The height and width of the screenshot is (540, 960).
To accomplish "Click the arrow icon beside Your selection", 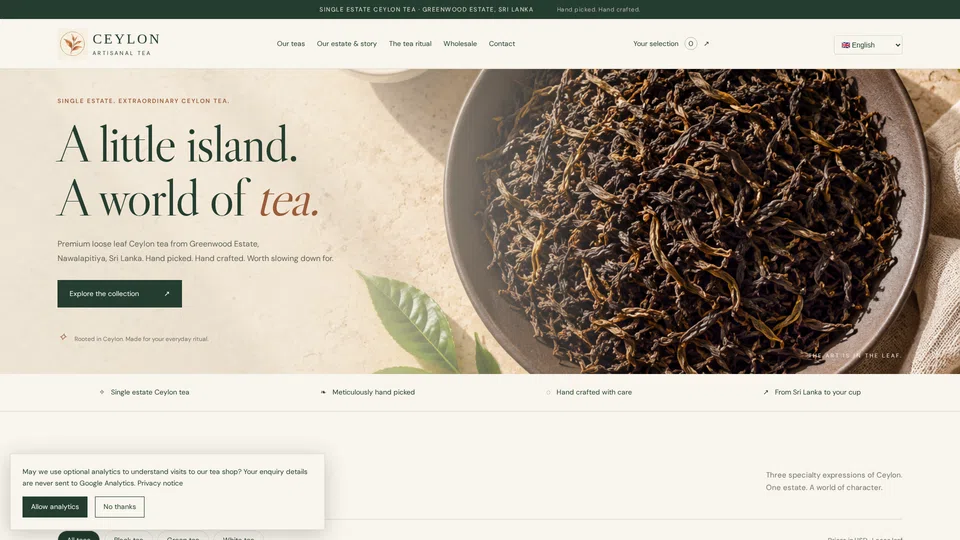I will [707, 43].
